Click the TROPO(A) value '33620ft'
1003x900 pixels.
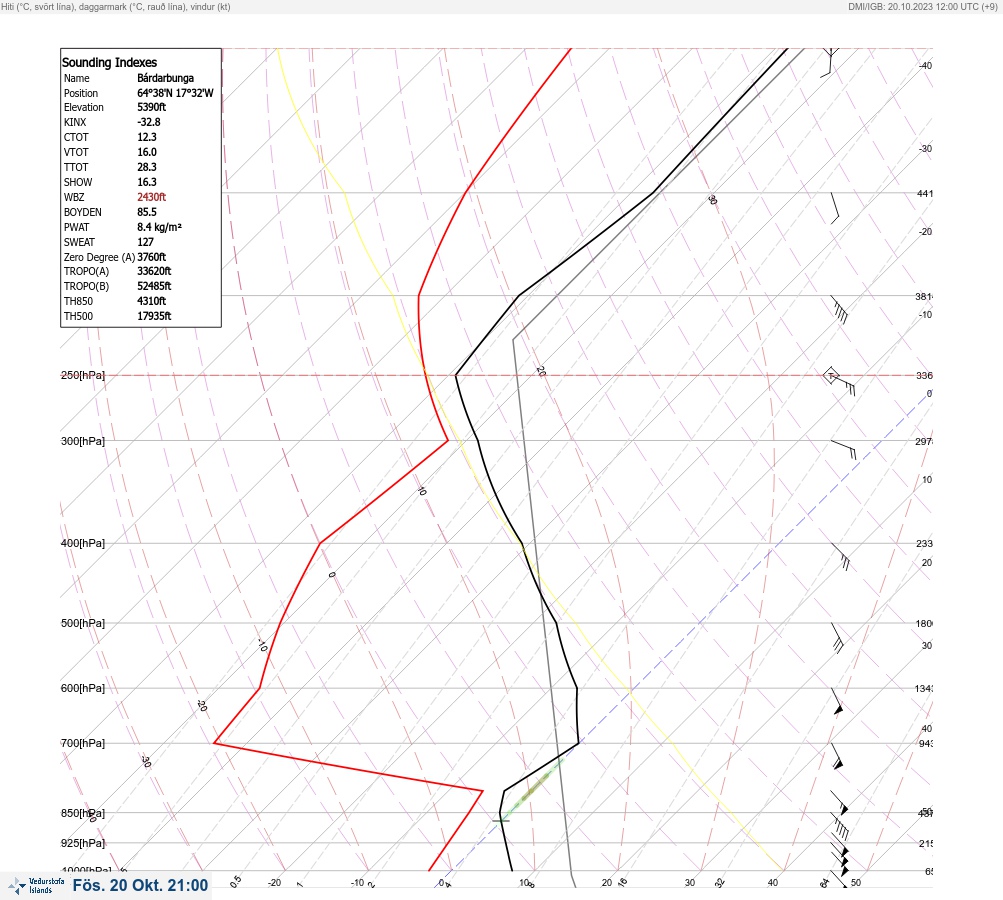(154, 271)
